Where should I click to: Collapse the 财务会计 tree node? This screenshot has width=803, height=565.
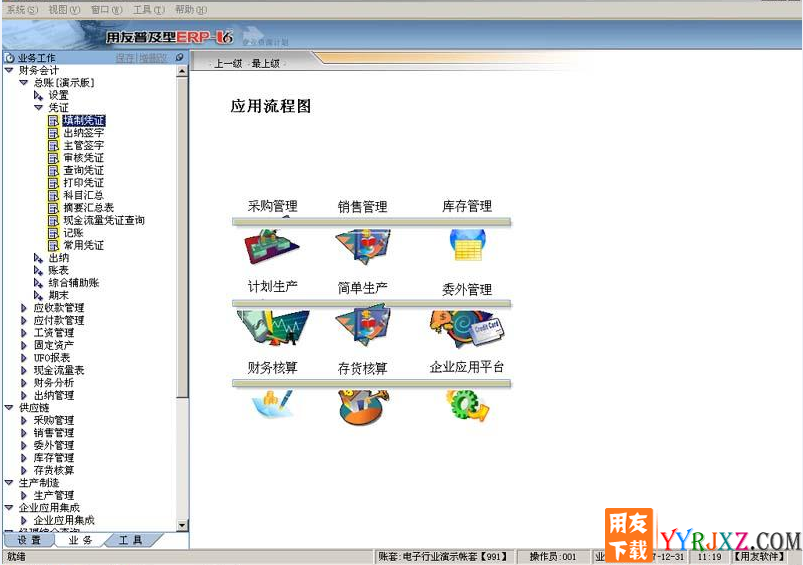[9, 70]
